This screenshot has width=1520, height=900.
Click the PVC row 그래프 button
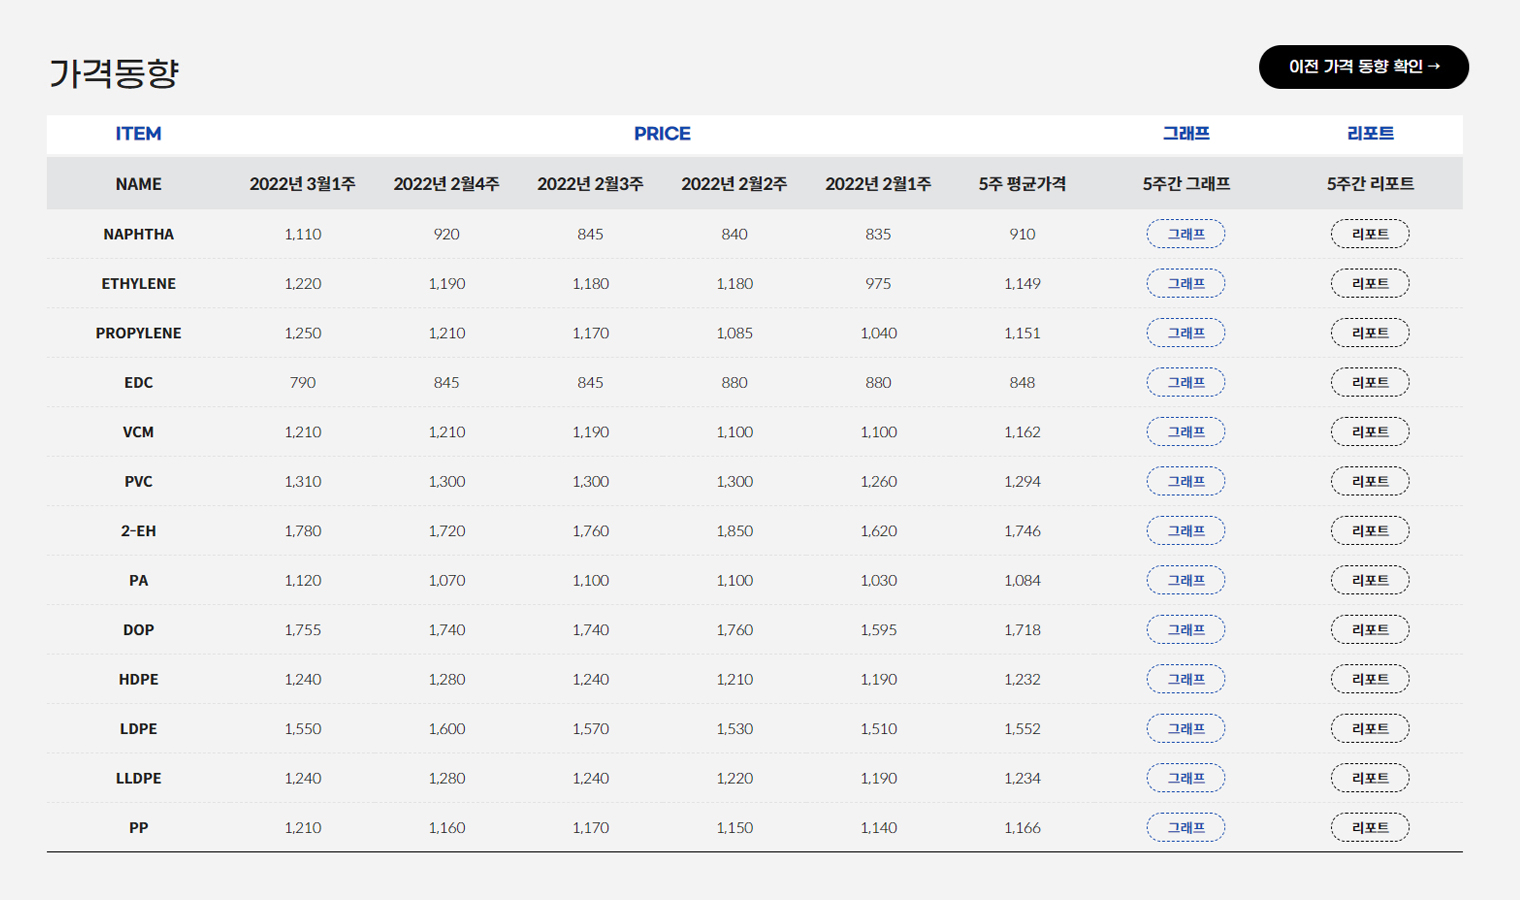(x=1186, y=481)
